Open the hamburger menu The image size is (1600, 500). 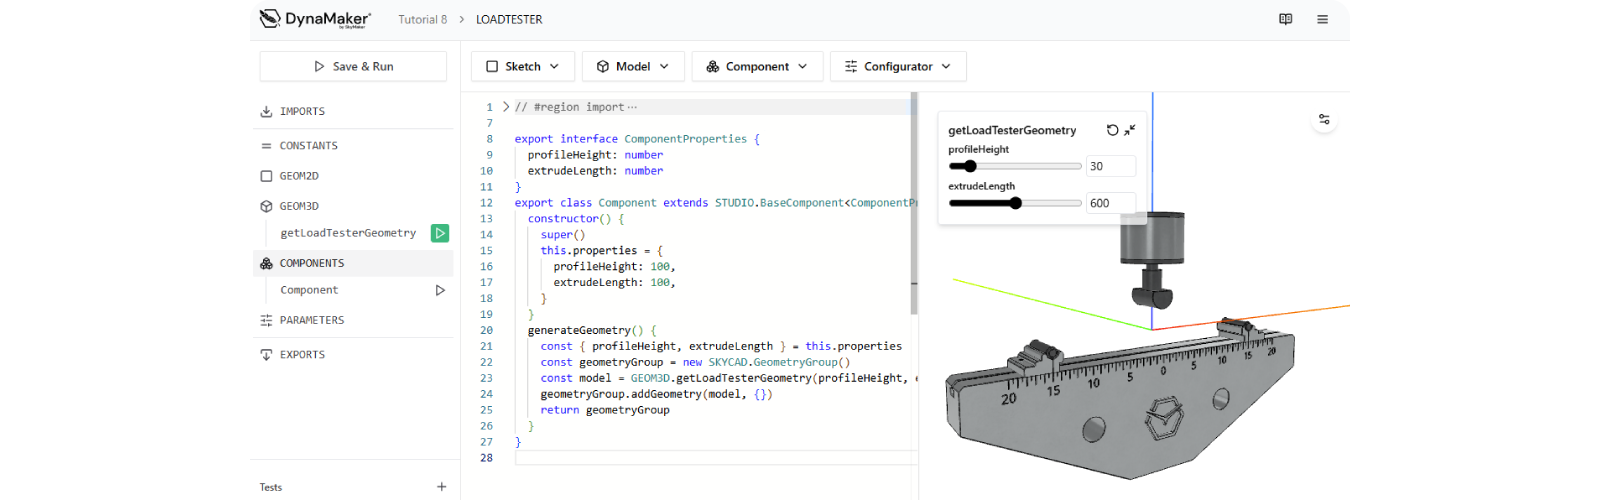tap(1322, 19)
